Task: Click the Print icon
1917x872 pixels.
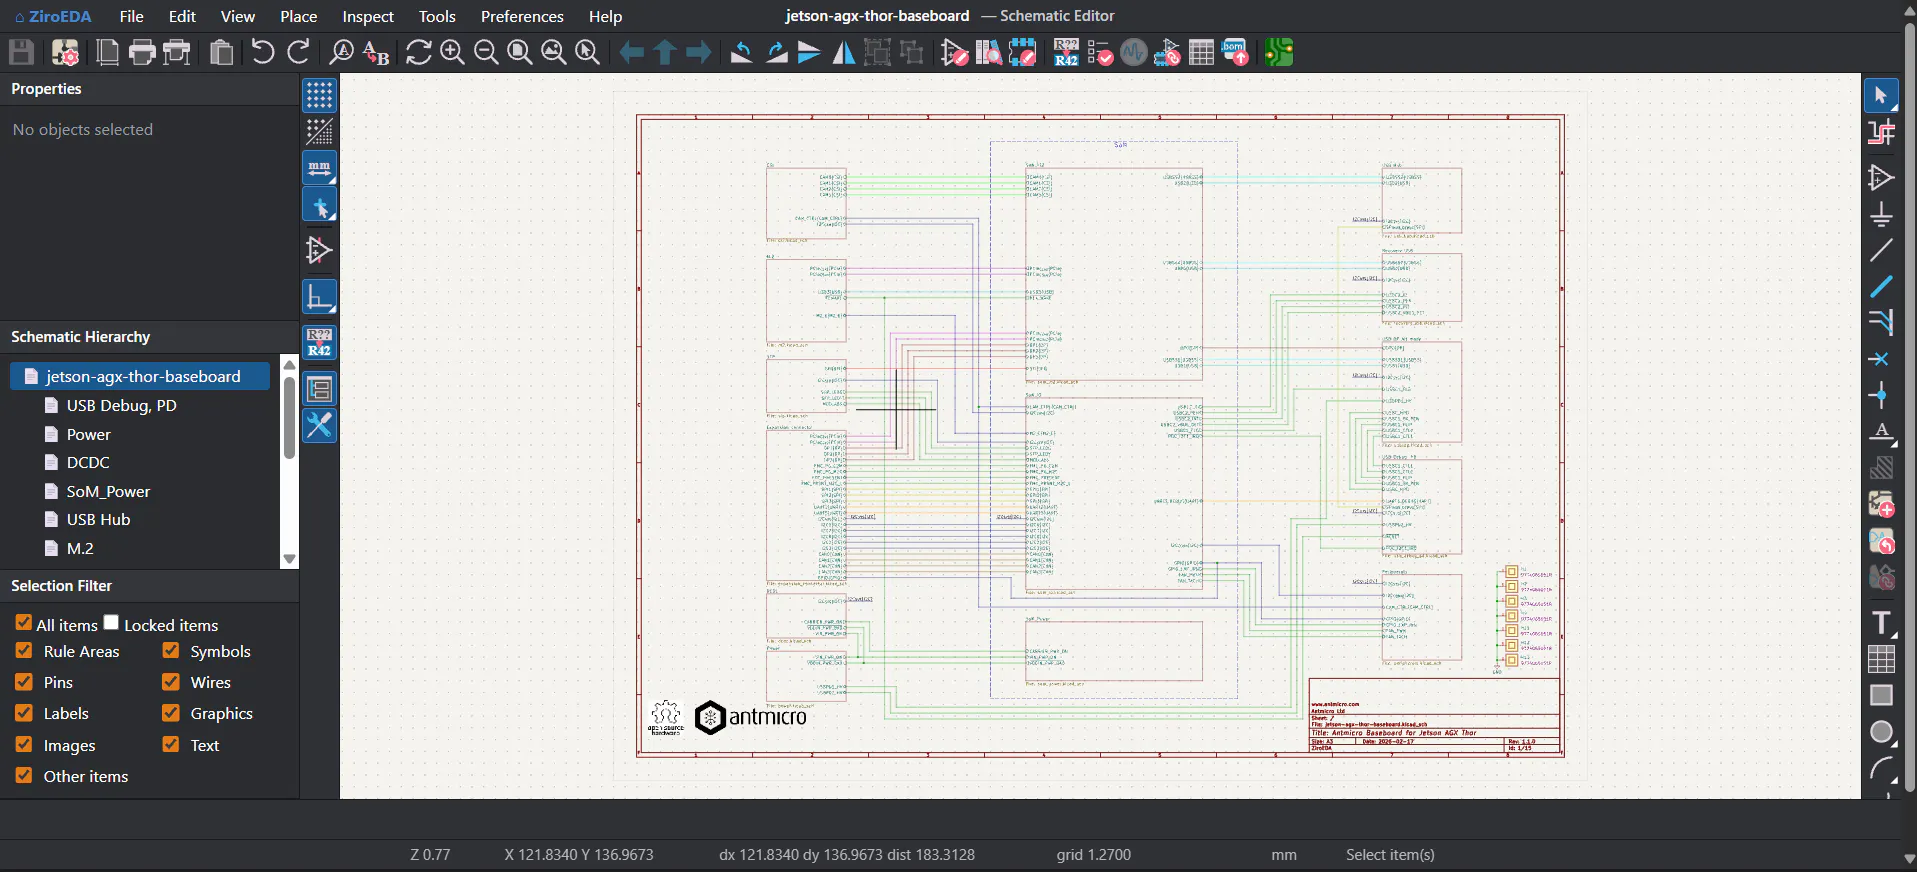Action: [x=142, y=52]
